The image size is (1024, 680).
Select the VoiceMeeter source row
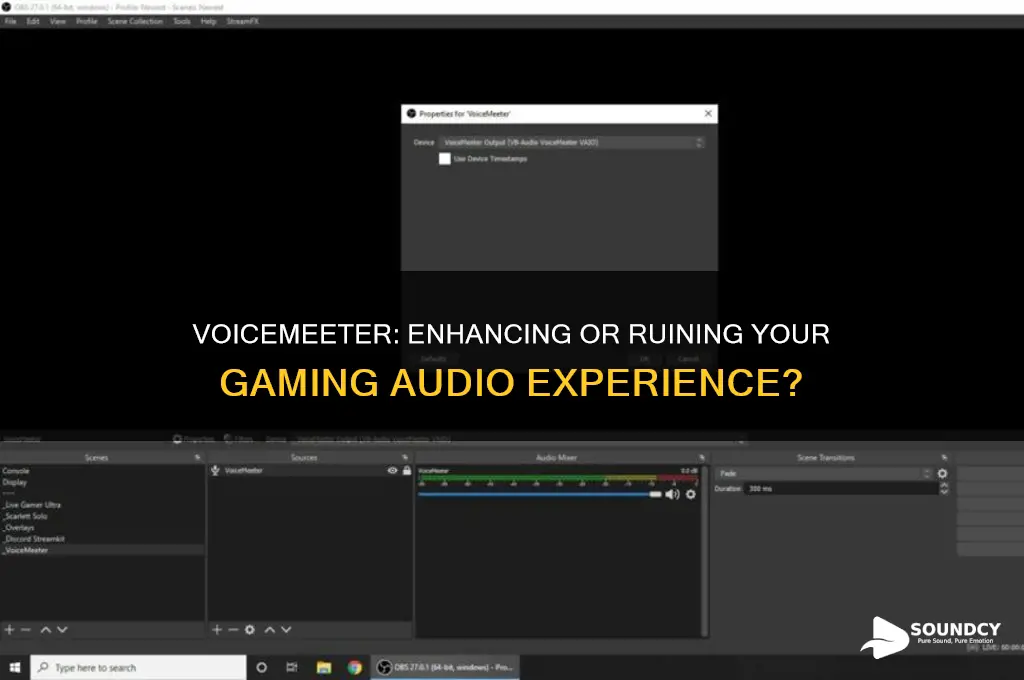[311, 470]
